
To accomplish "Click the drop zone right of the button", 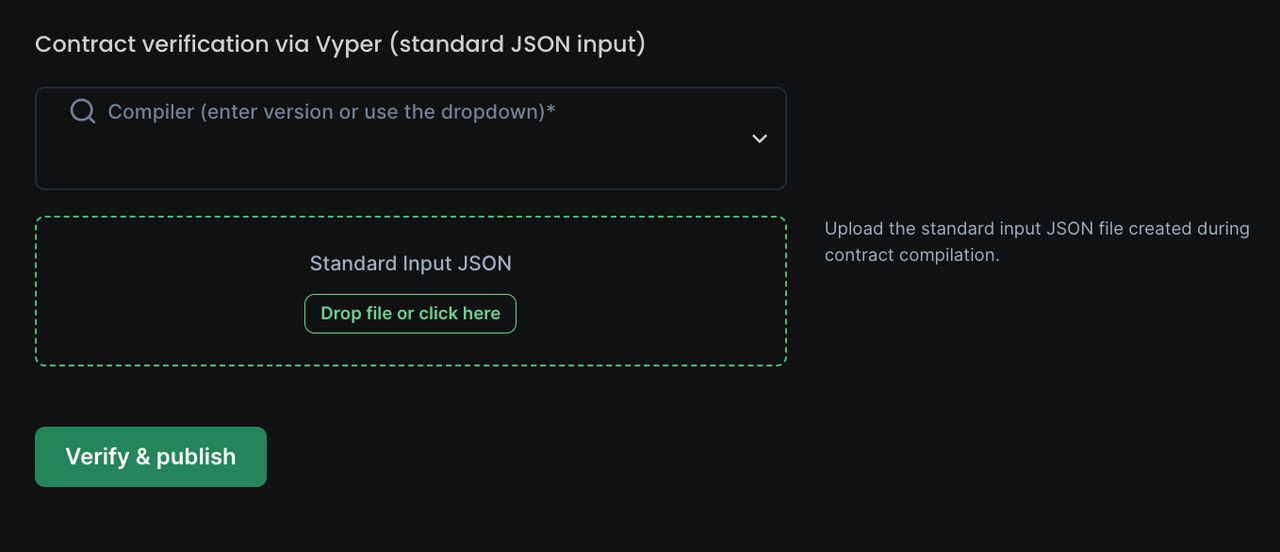I will (650, 314).
